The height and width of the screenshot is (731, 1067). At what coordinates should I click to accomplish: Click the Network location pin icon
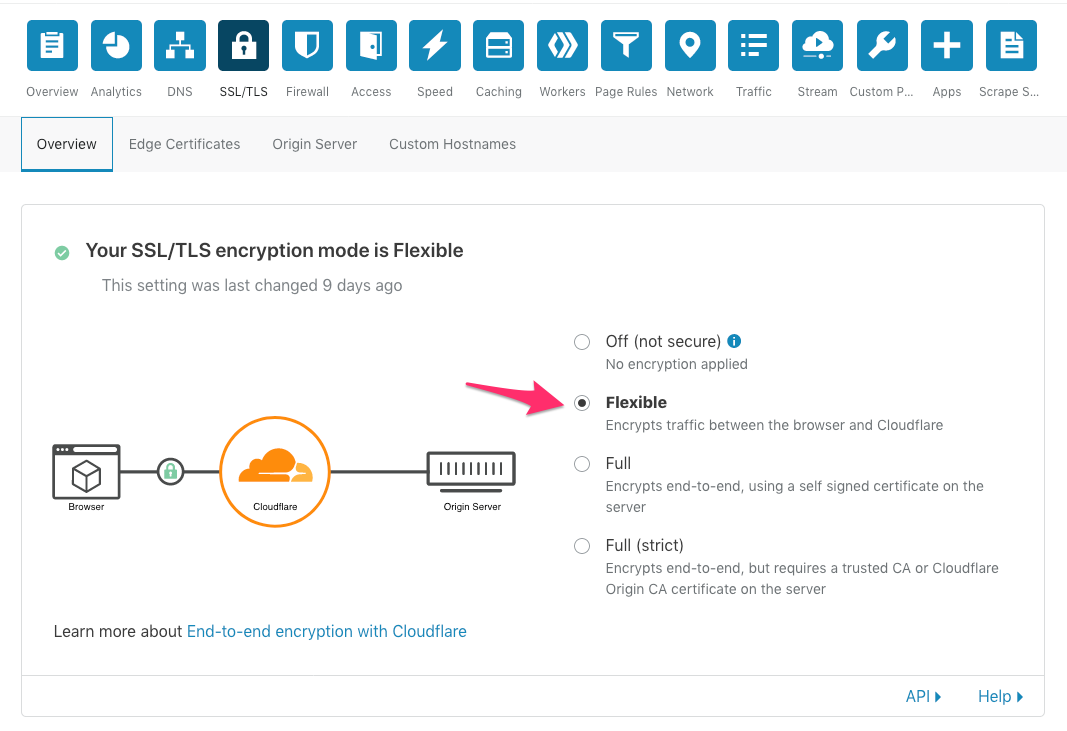coord(690,45)
